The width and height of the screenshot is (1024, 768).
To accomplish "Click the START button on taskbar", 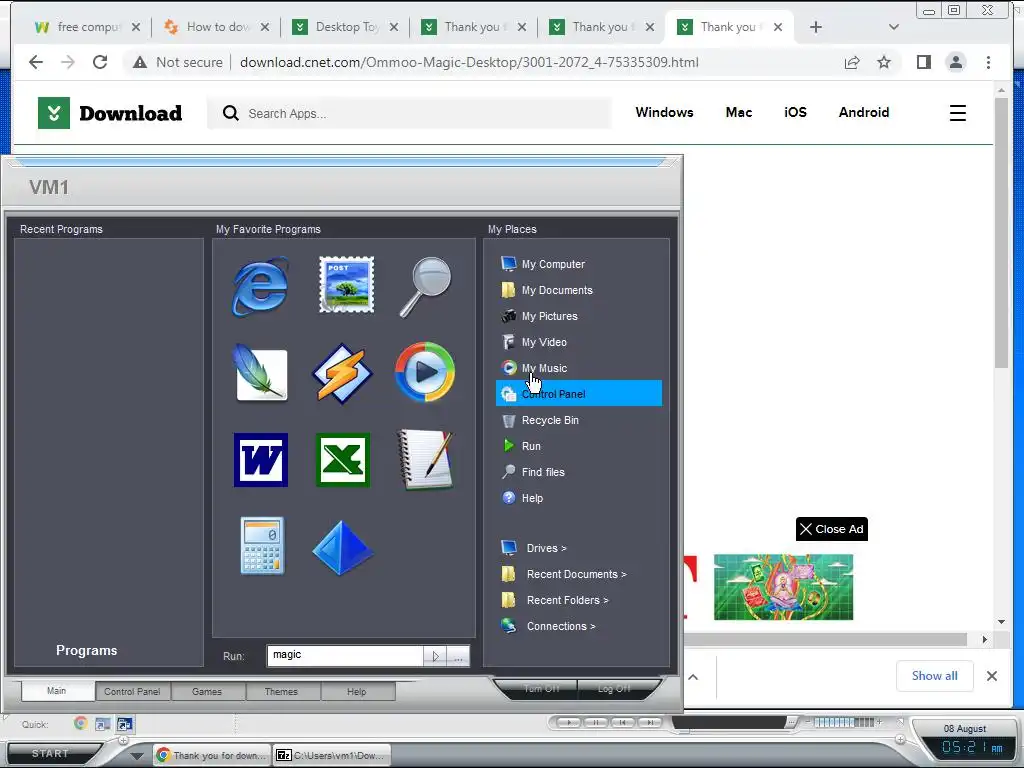I will 51,754.
